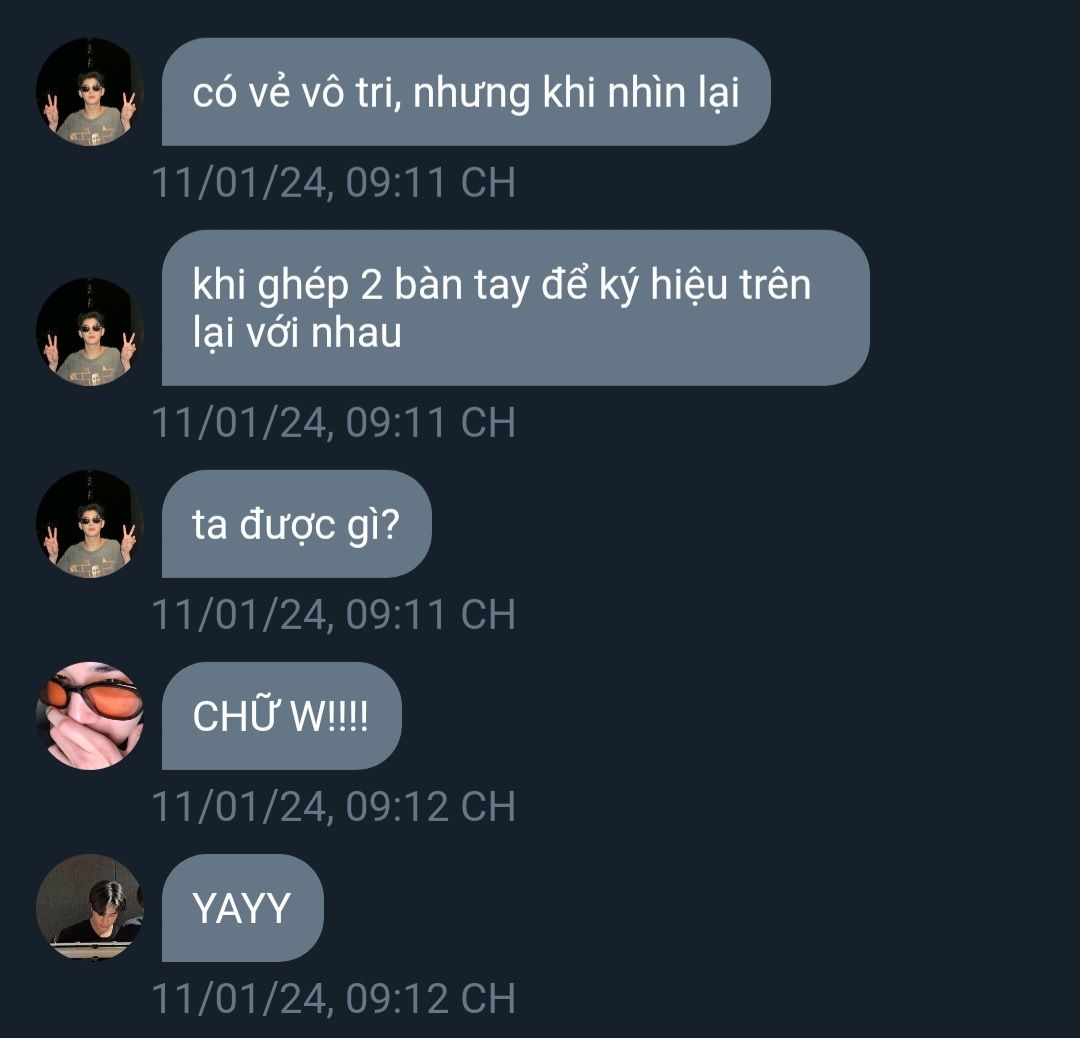
Task: Tap peace-sign avatar next to 'khi ghép 2 bàn tay'
Action: coord(90,332)
